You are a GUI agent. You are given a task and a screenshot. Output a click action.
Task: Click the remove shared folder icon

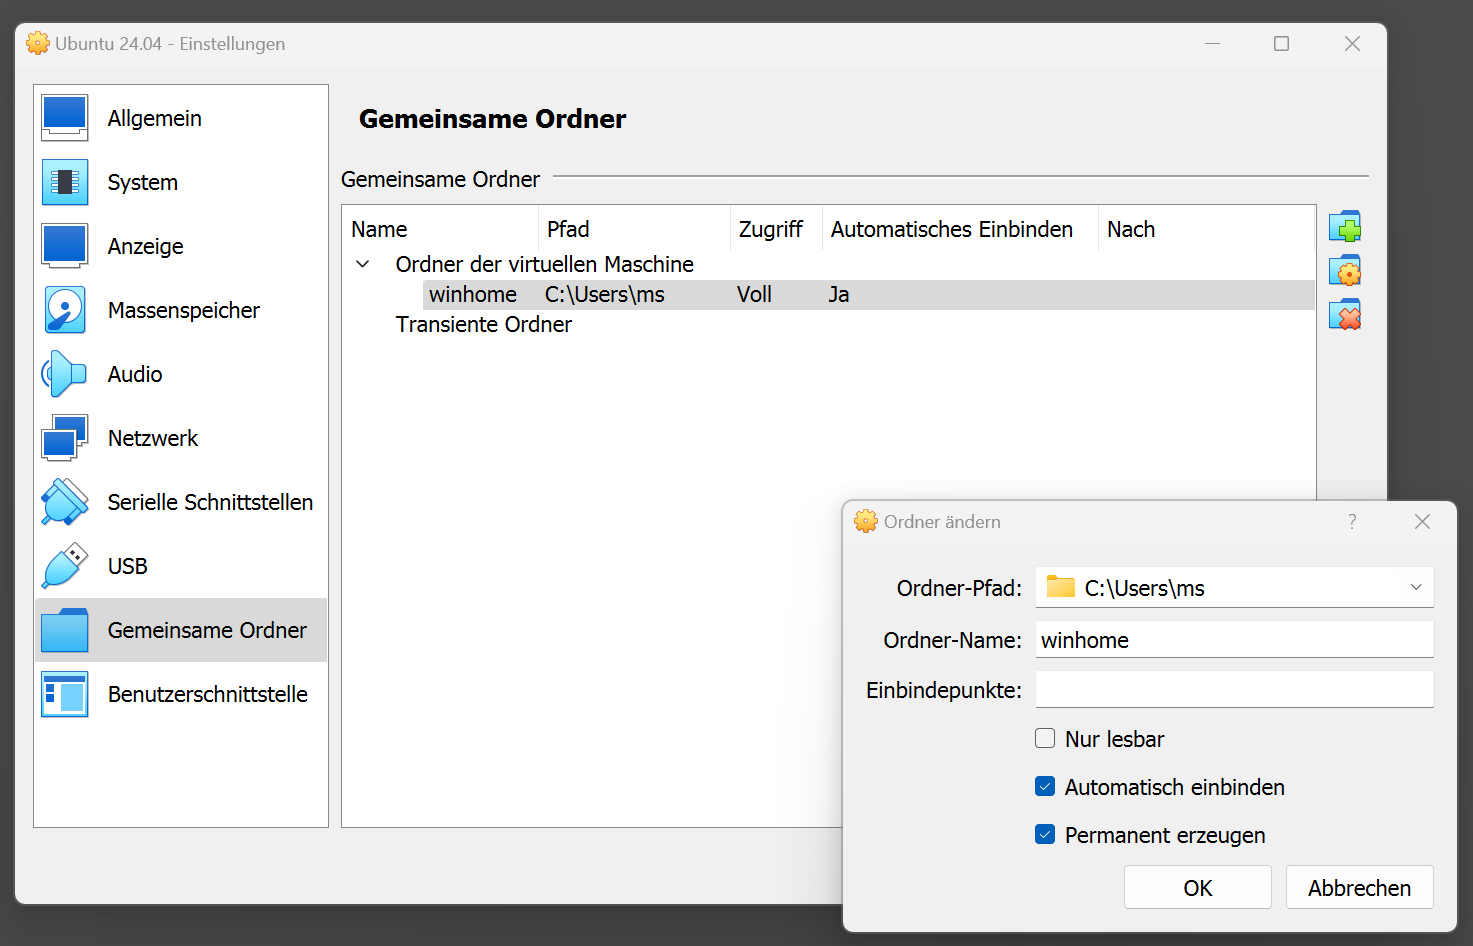click(x=1345, y=315)
